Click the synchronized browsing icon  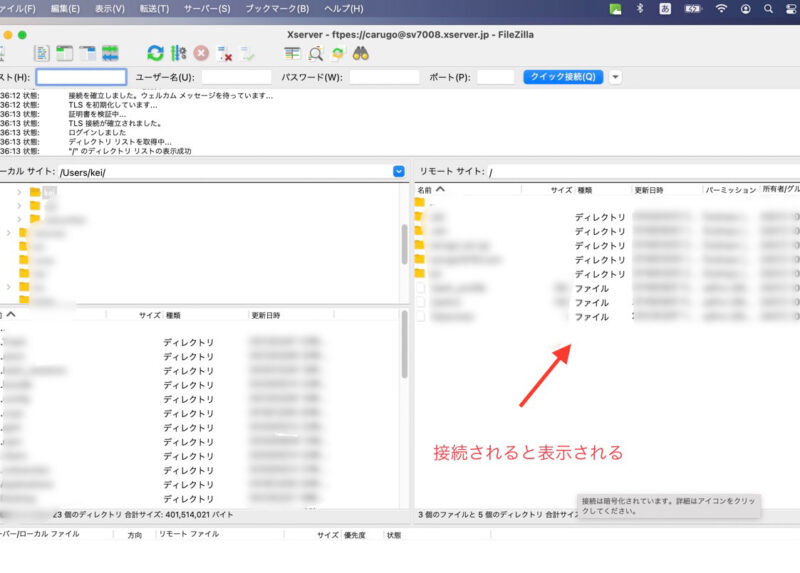click(338, 53)
